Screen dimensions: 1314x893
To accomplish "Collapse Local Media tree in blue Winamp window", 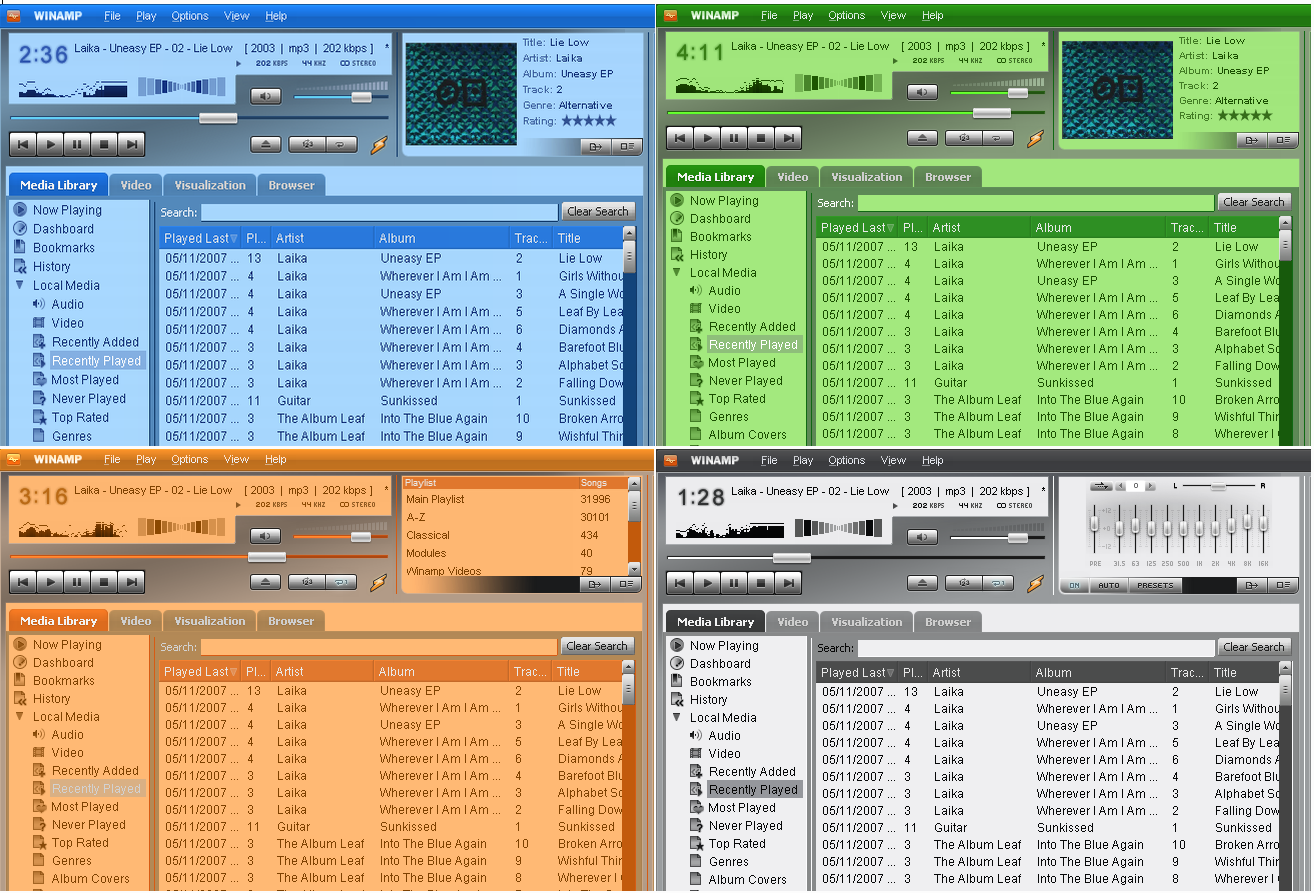I will (19, 285).
